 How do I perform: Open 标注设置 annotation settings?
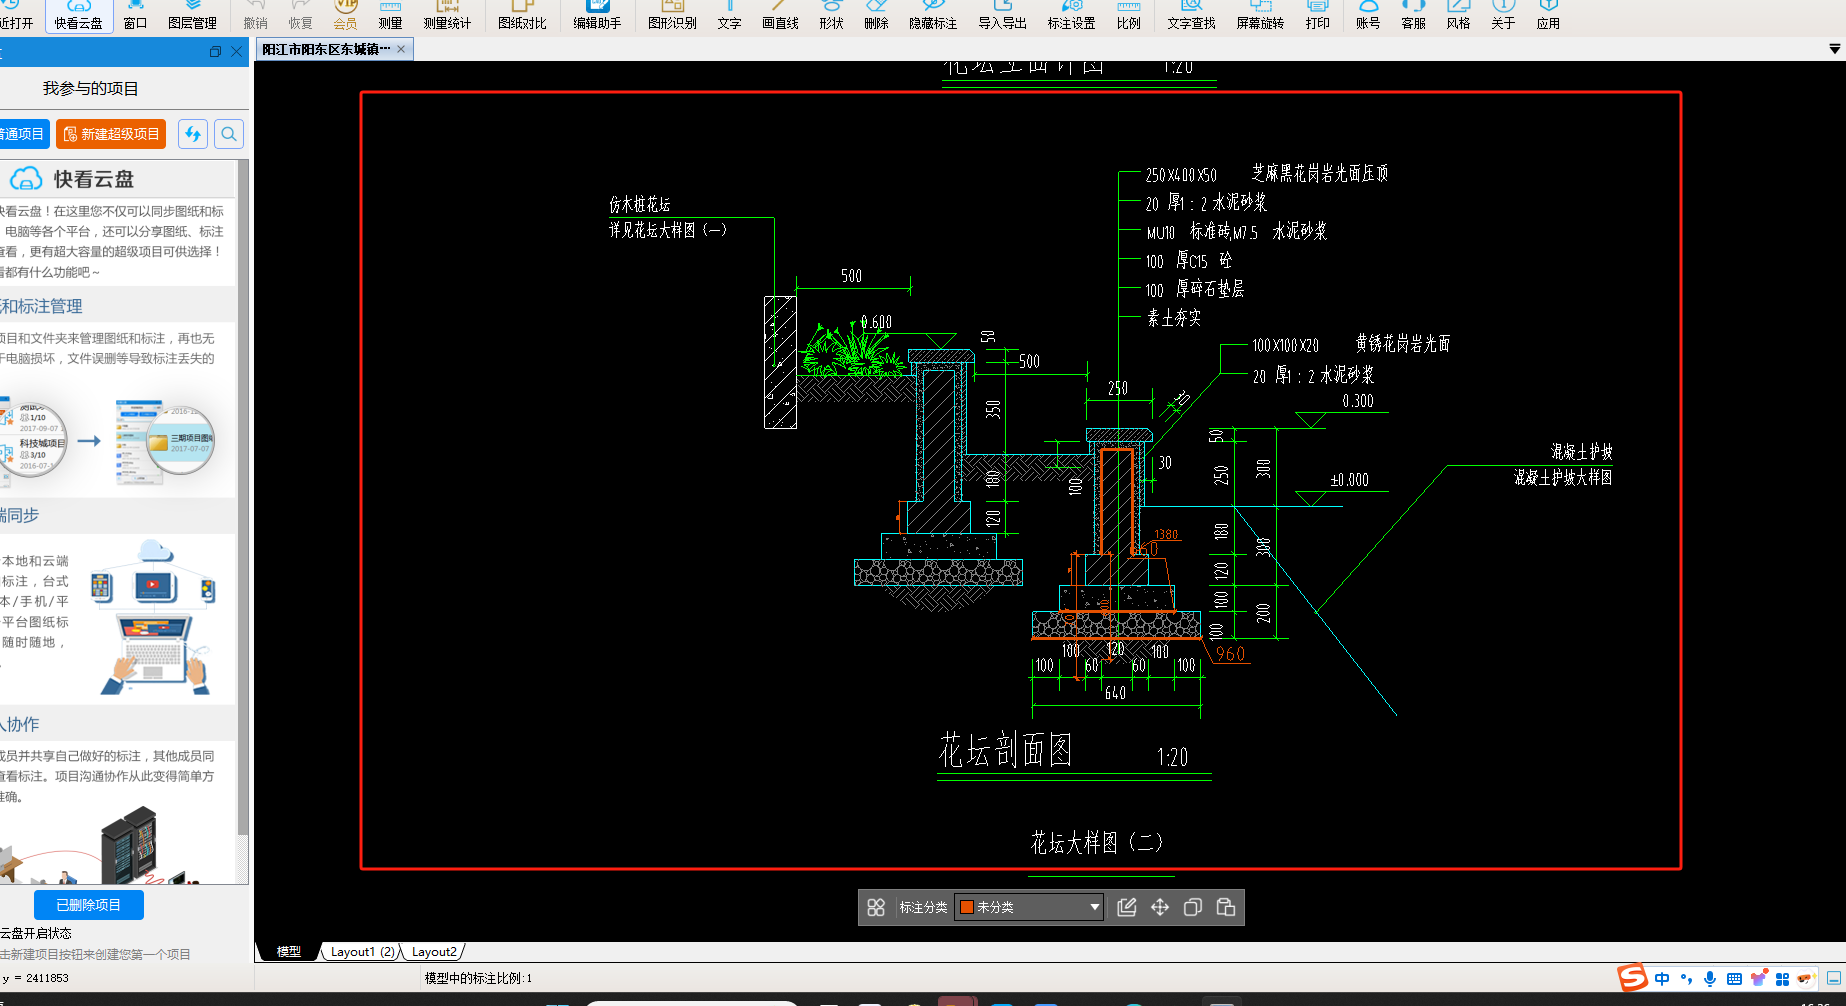click(1071, 15)
